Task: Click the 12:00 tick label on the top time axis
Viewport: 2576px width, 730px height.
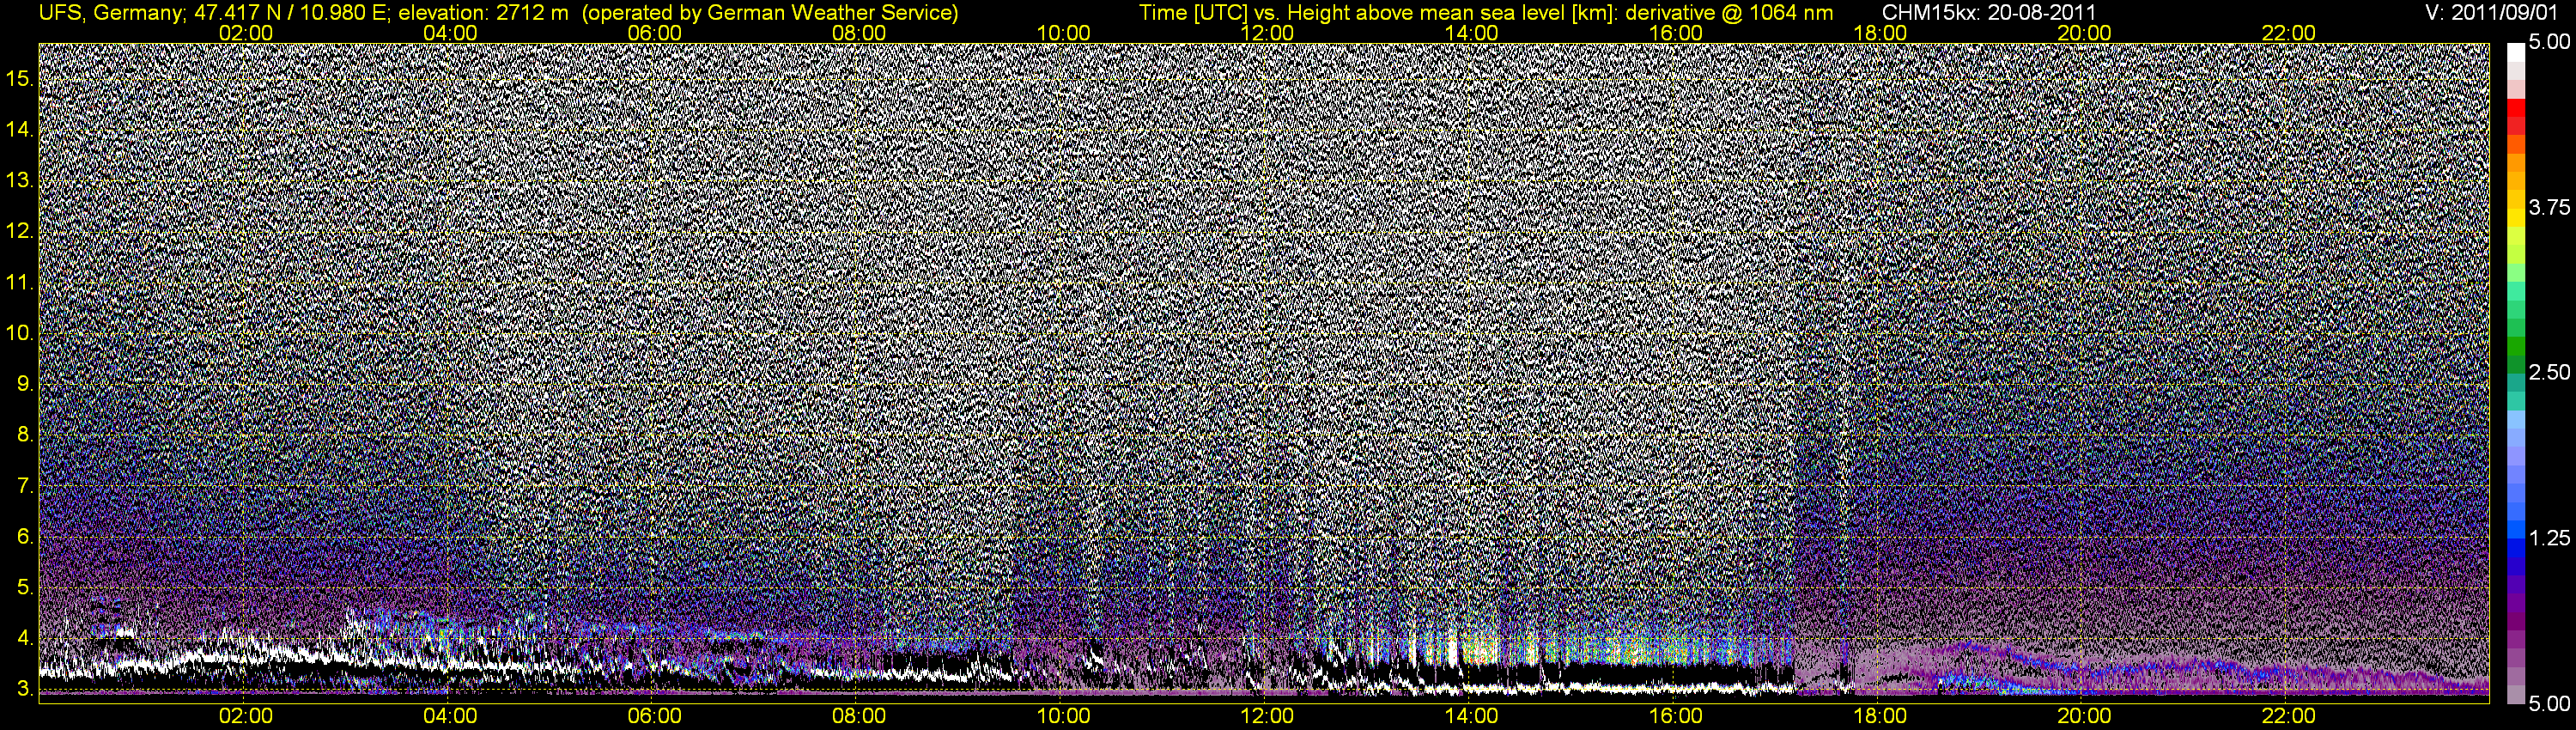Action: pos(1267,33)
